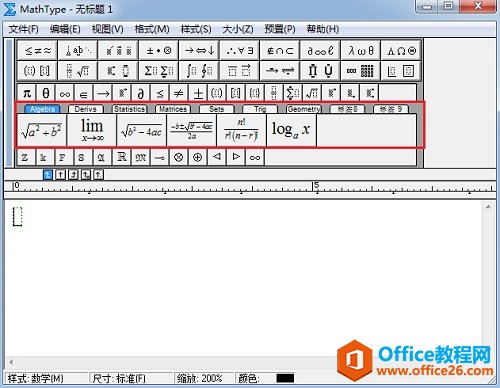500x388 pixels.
Task: Insert the plus-minus symbol ± in small bar
Action: [198, 93]
